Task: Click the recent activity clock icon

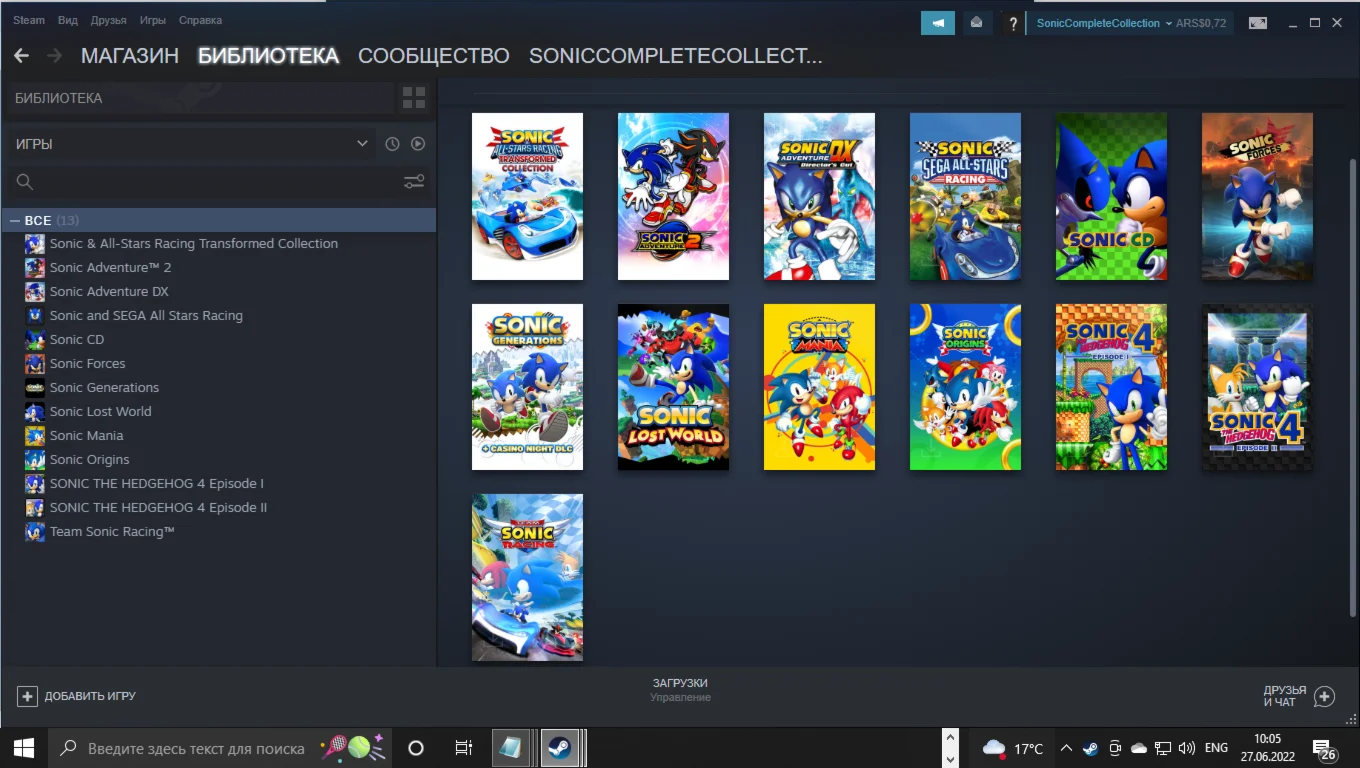Action: pyautogui.click(x=392, y=144)
